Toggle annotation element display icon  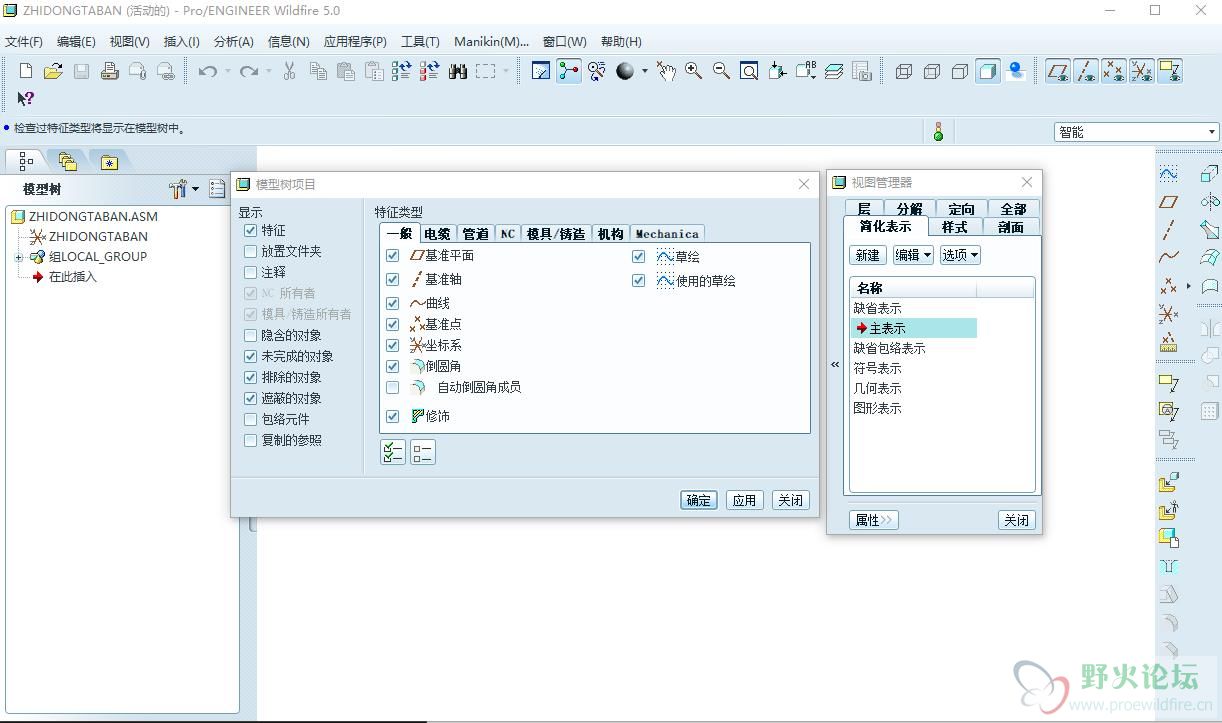[x=1170, y=71]
